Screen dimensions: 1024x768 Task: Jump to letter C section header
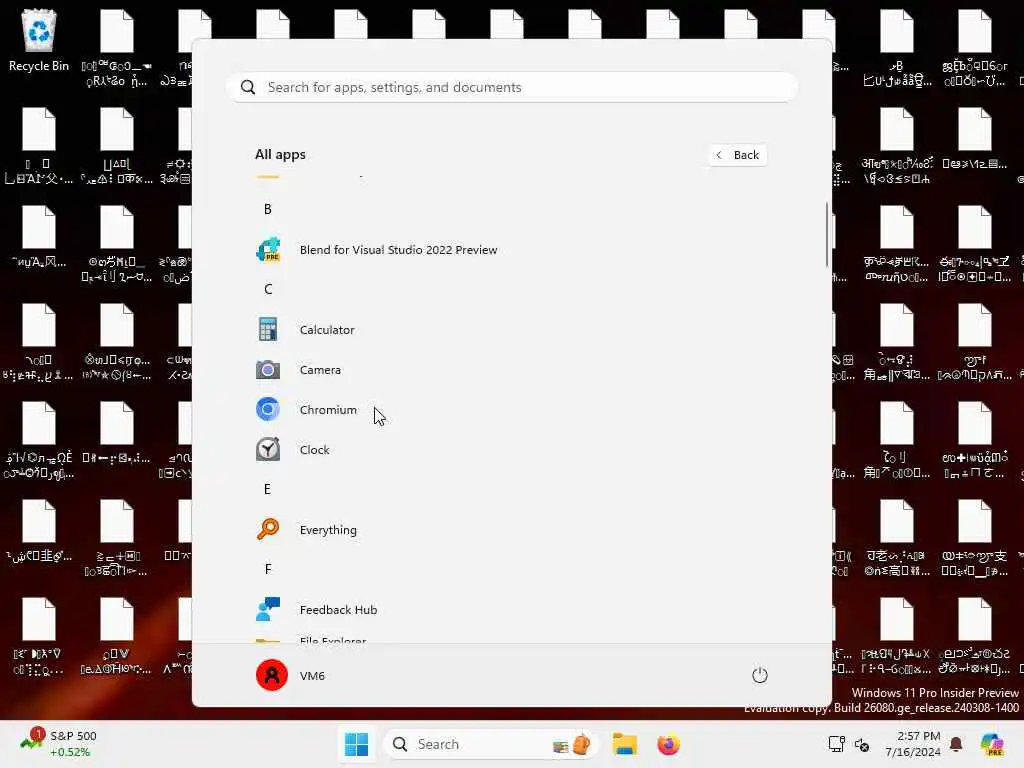coord(268,289)
